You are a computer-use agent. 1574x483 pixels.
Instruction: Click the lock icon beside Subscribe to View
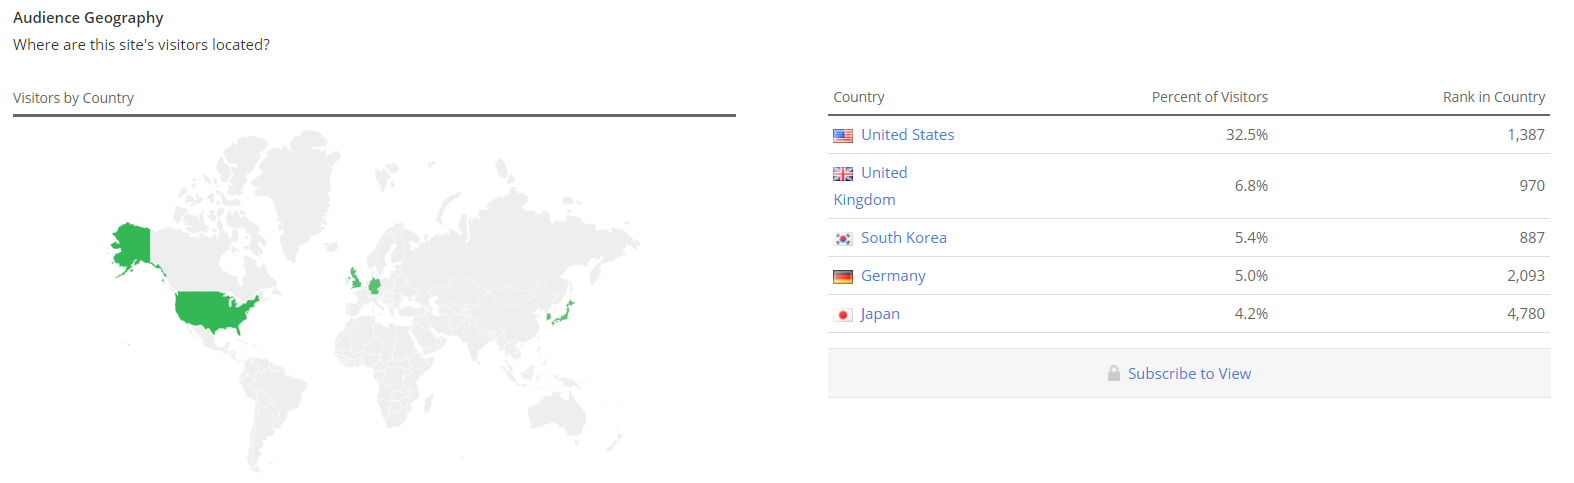pos(1114,373)
